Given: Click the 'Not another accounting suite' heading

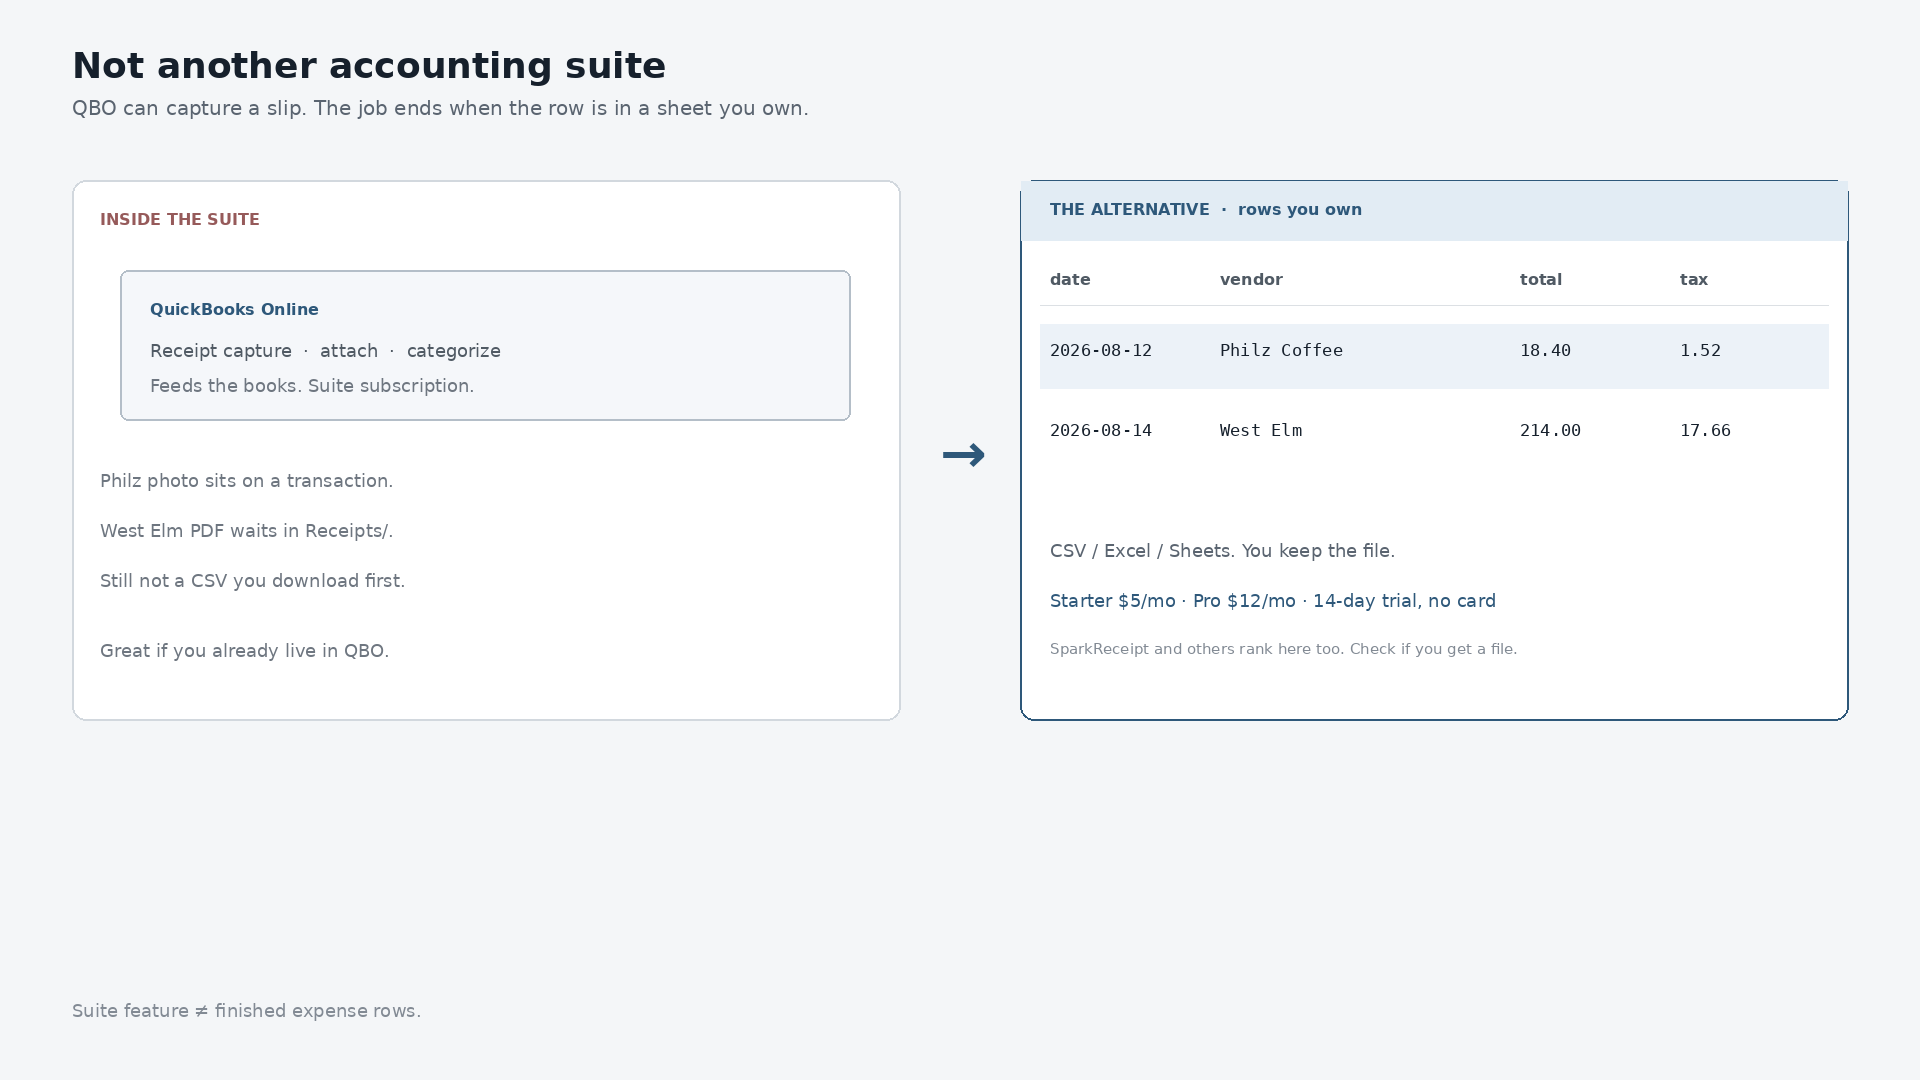Looking at the screenshot, I should tap(369, 66).
